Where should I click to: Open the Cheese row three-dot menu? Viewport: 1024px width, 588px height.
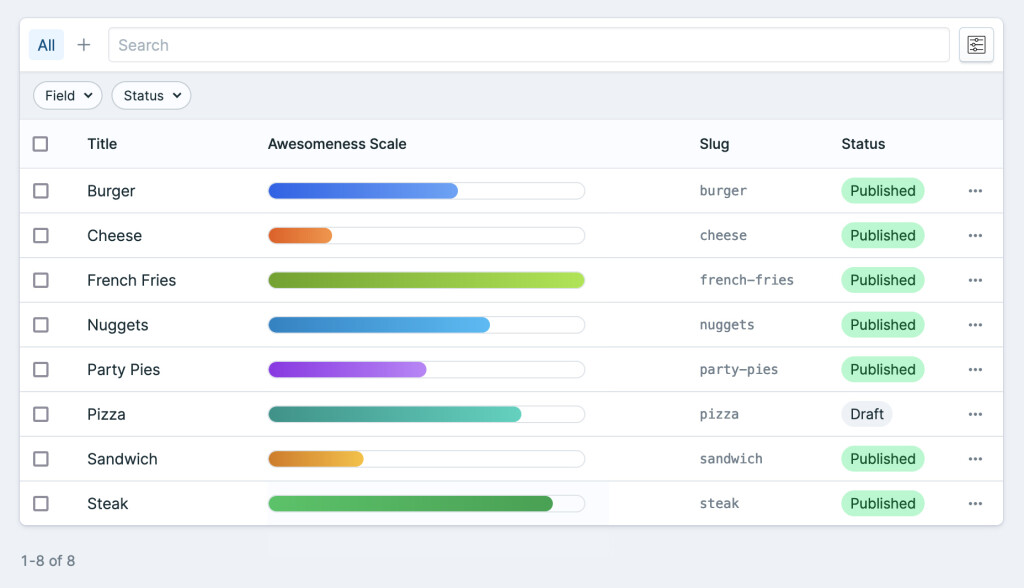[975, 236]
